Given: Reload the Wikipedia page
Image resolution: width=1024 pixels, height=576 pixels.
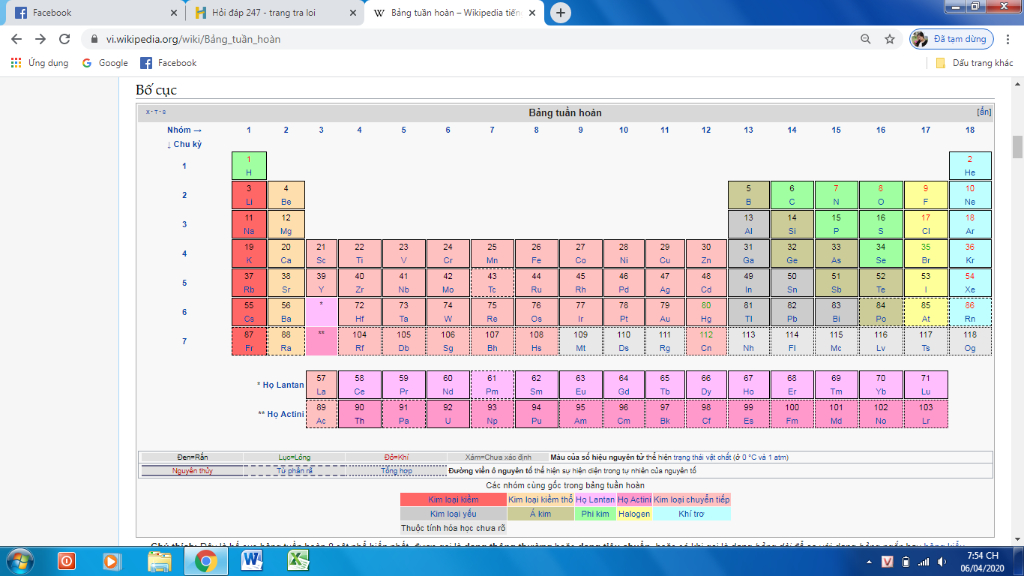Looking at the screenshot, I should 64,39.
